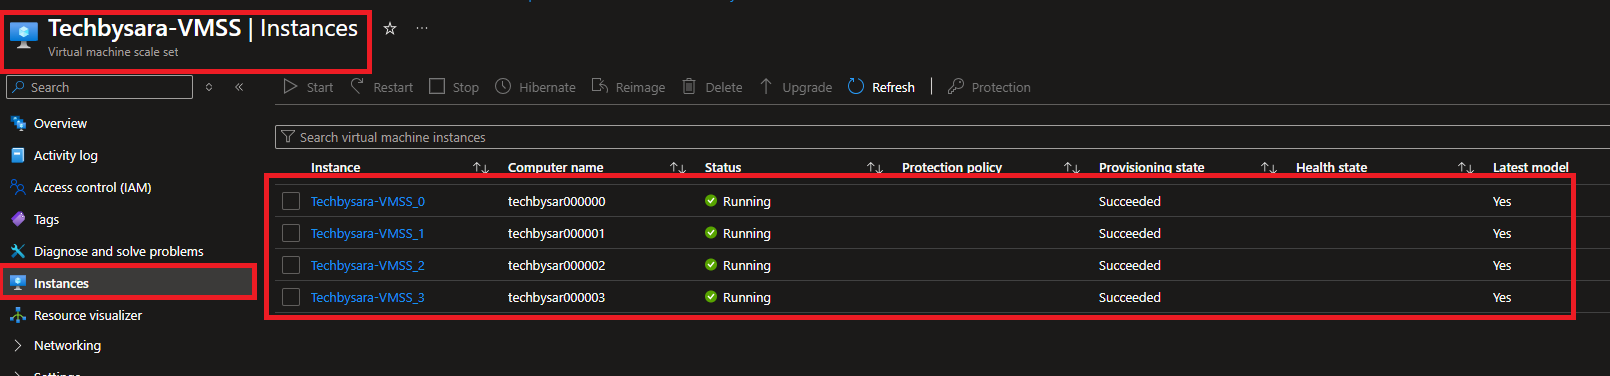Image resolution: width=1610 pixels, height=376 pixels.
Task: Collapse the sidebar with the double-chevron icon
Action: [239, 87]
